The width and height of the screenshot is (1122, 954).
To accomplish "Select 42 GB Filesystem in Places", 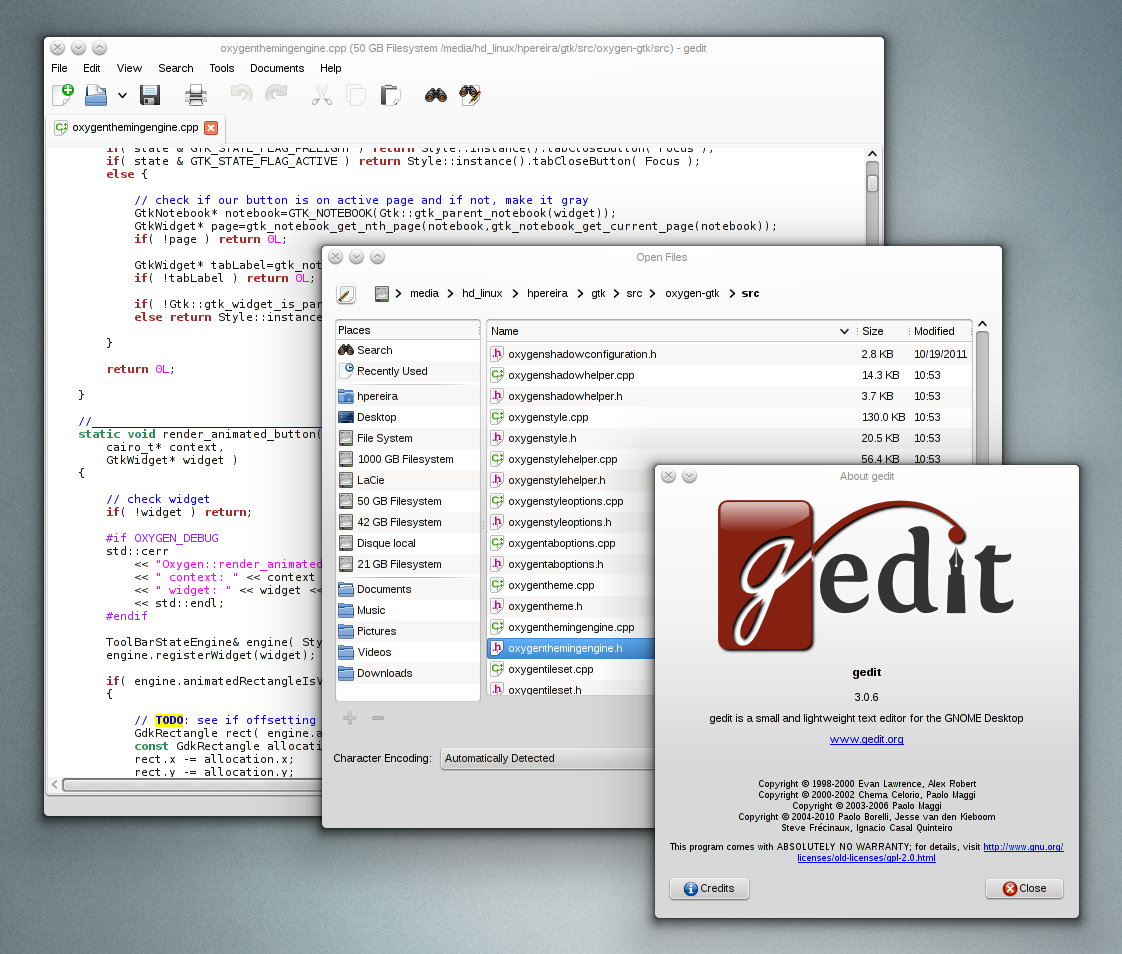I will (x=408, y=522).
